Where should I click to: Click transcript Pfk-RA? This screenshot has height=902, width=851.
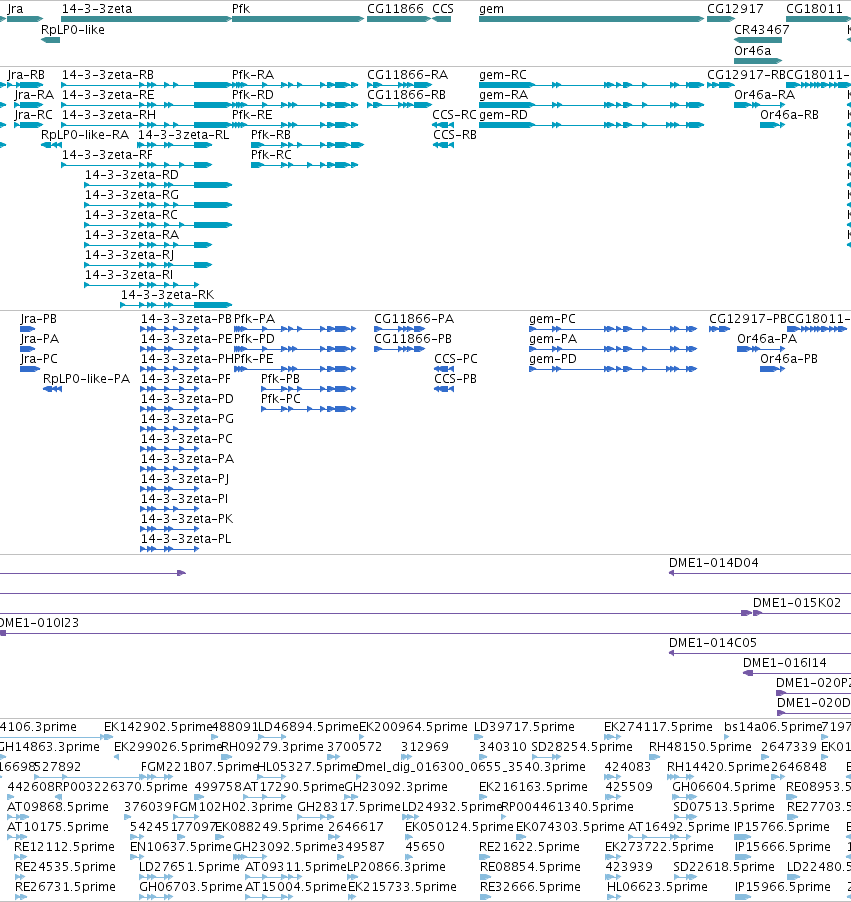[253, 75]
